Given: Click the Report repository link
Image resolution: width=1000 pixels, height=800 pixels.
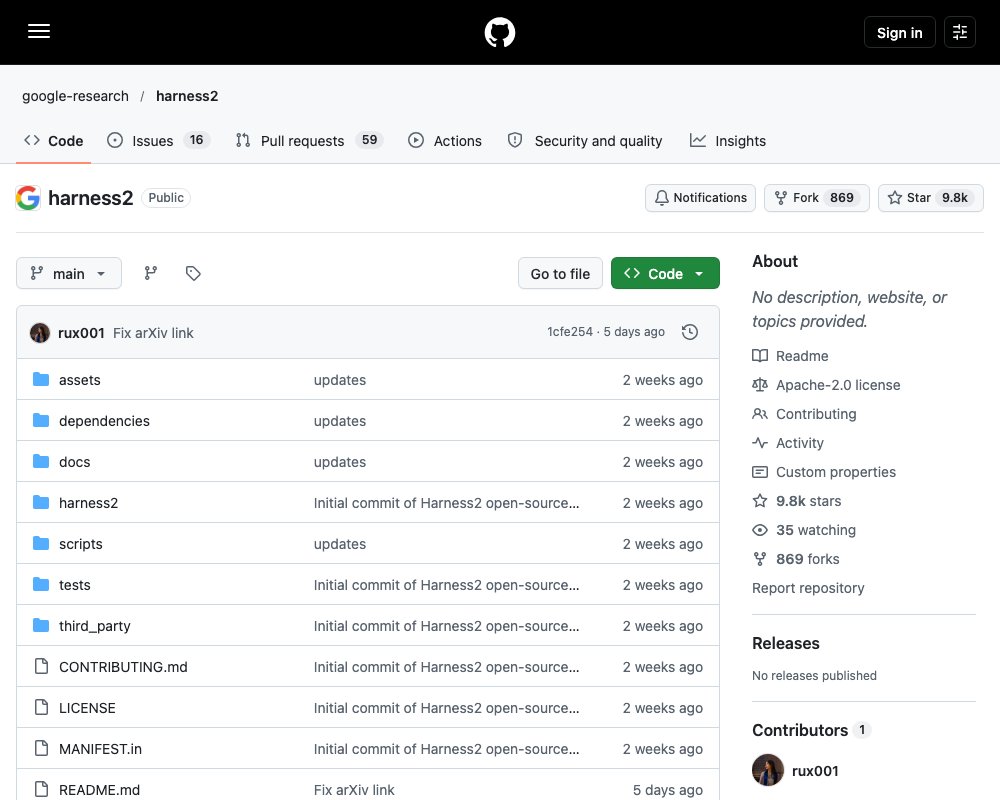Looking at the screenshot, I should 808,588.
